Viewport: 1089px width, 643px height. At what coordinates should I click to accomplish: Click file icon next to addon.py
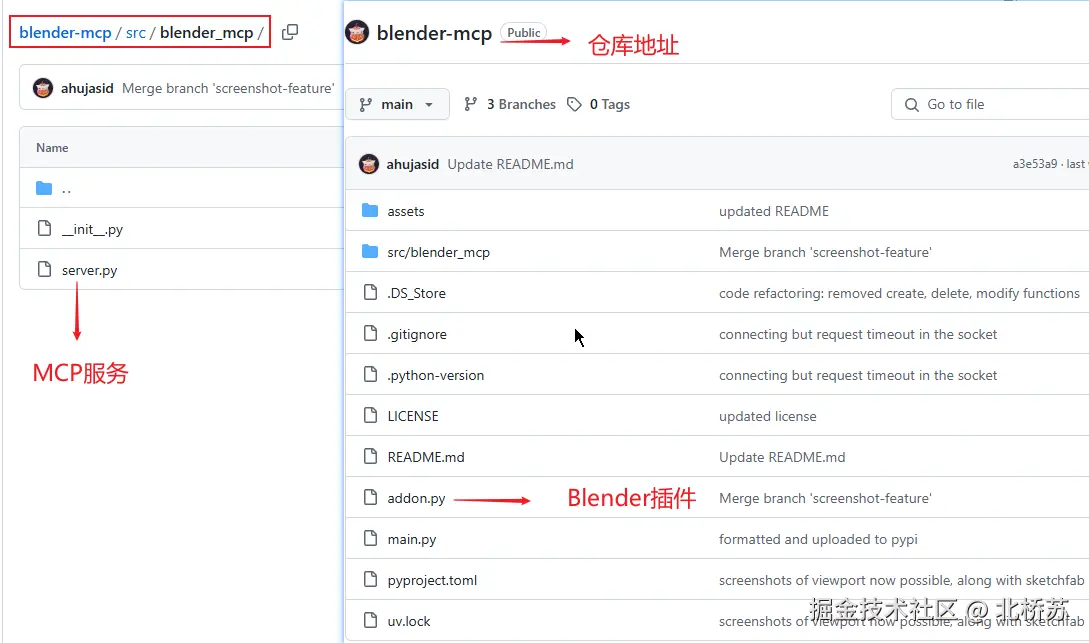point(371,497)
